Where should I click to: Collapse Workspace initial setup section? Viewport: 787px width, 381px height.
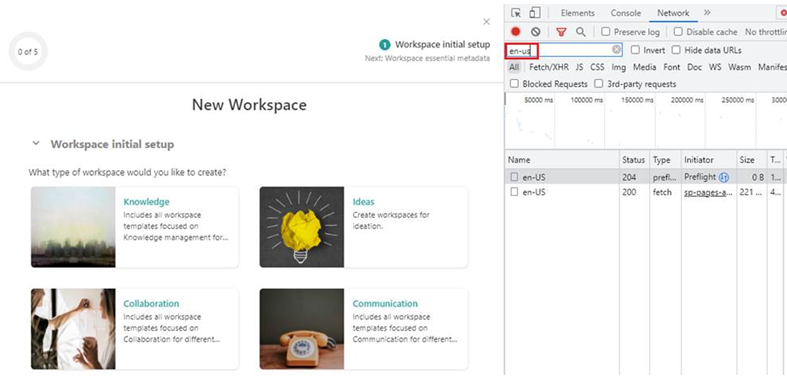click(36, 144)
